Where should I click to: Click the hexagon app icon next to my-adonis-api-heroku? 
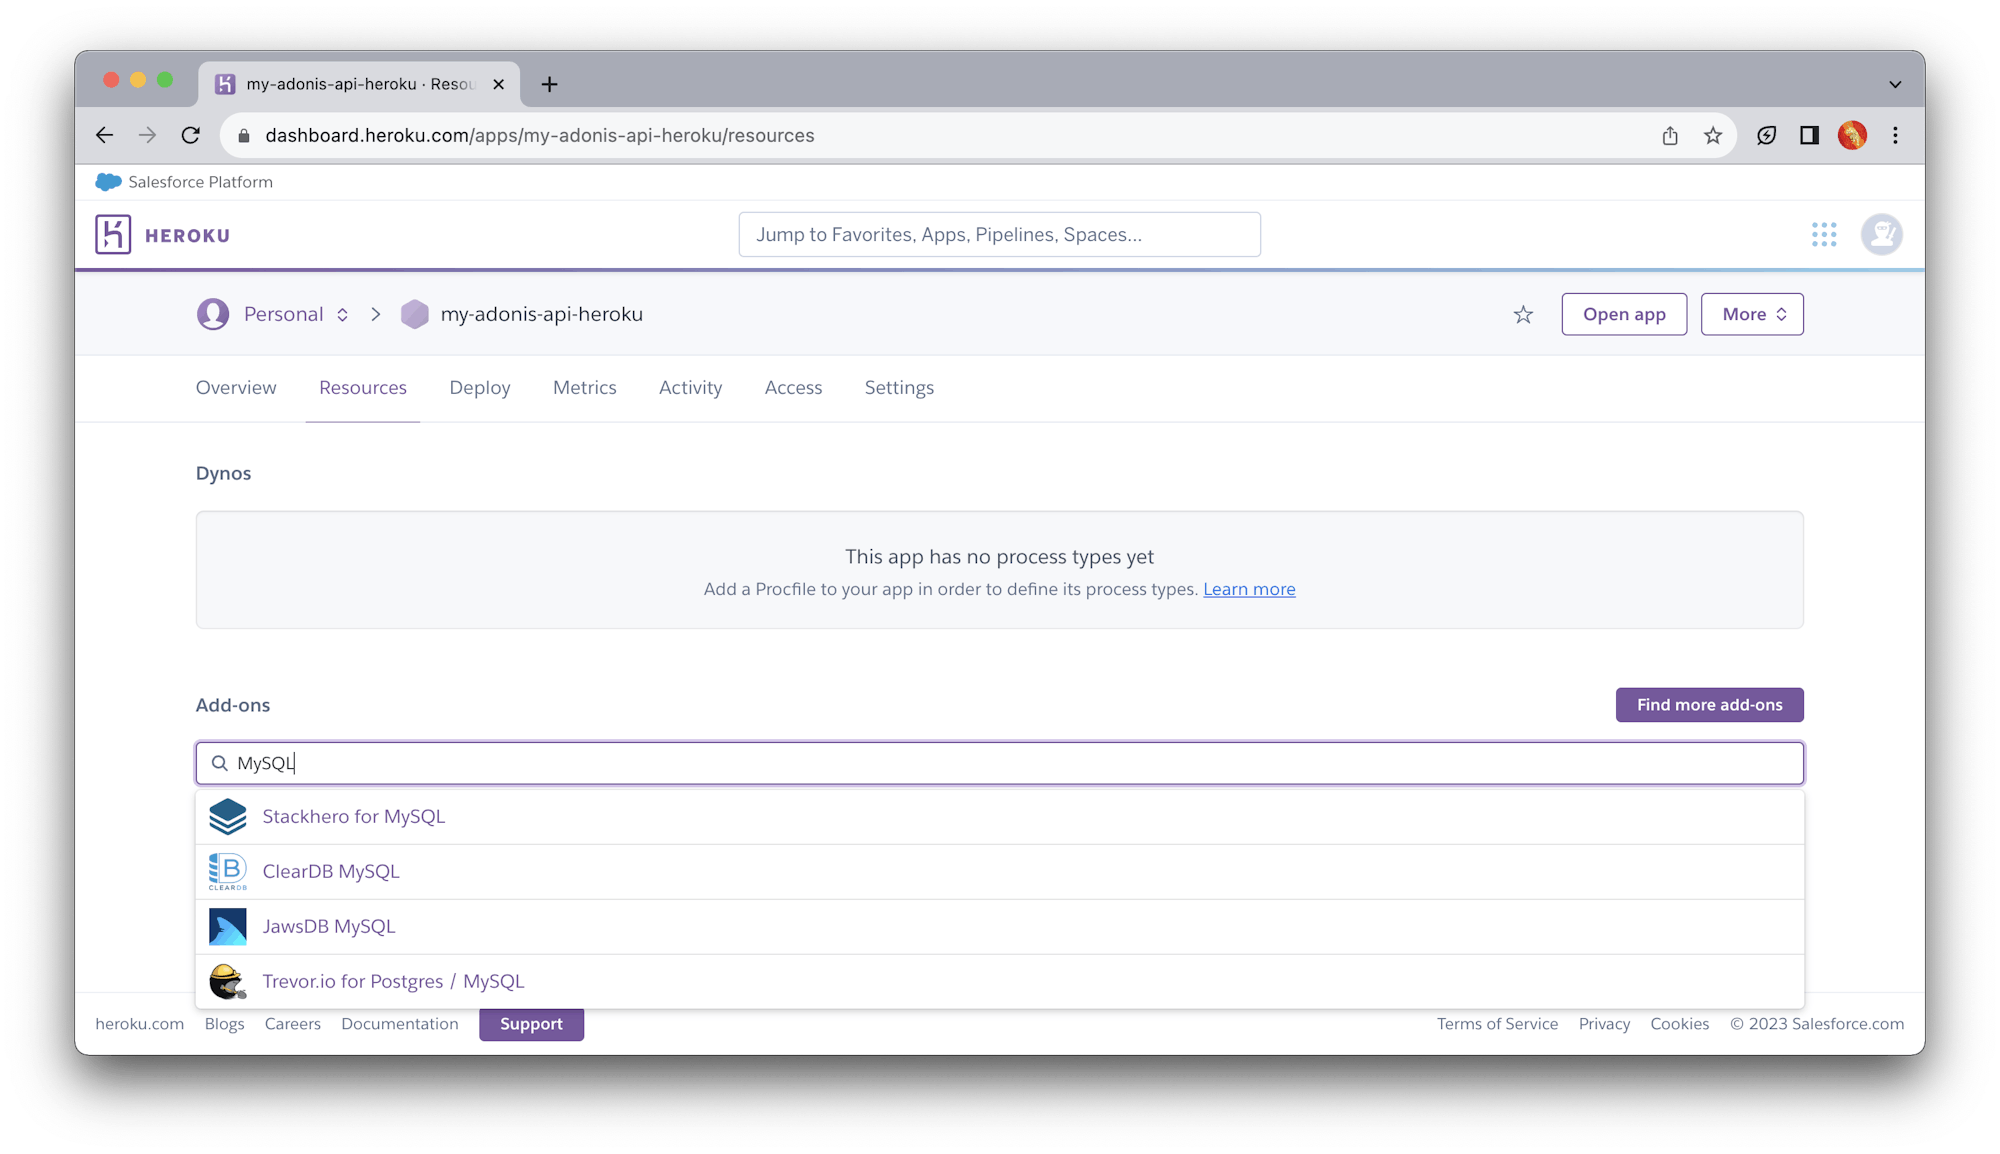pos(414,313)
